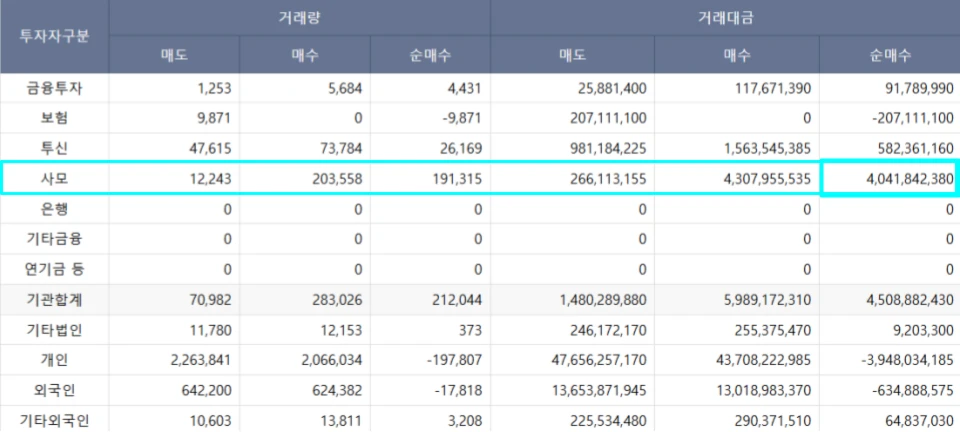Select the 거래량 group header

tap(299, 17)
